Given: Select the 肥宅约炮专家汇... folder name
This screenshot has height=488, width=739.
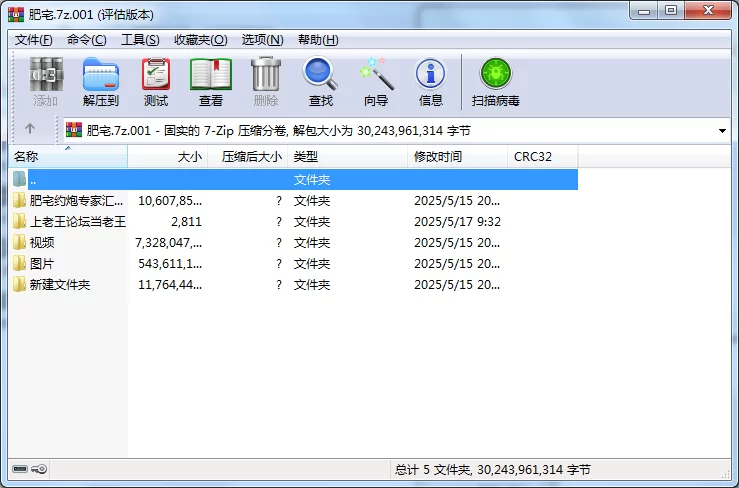Looking at the screenshot, I should 76,200.
